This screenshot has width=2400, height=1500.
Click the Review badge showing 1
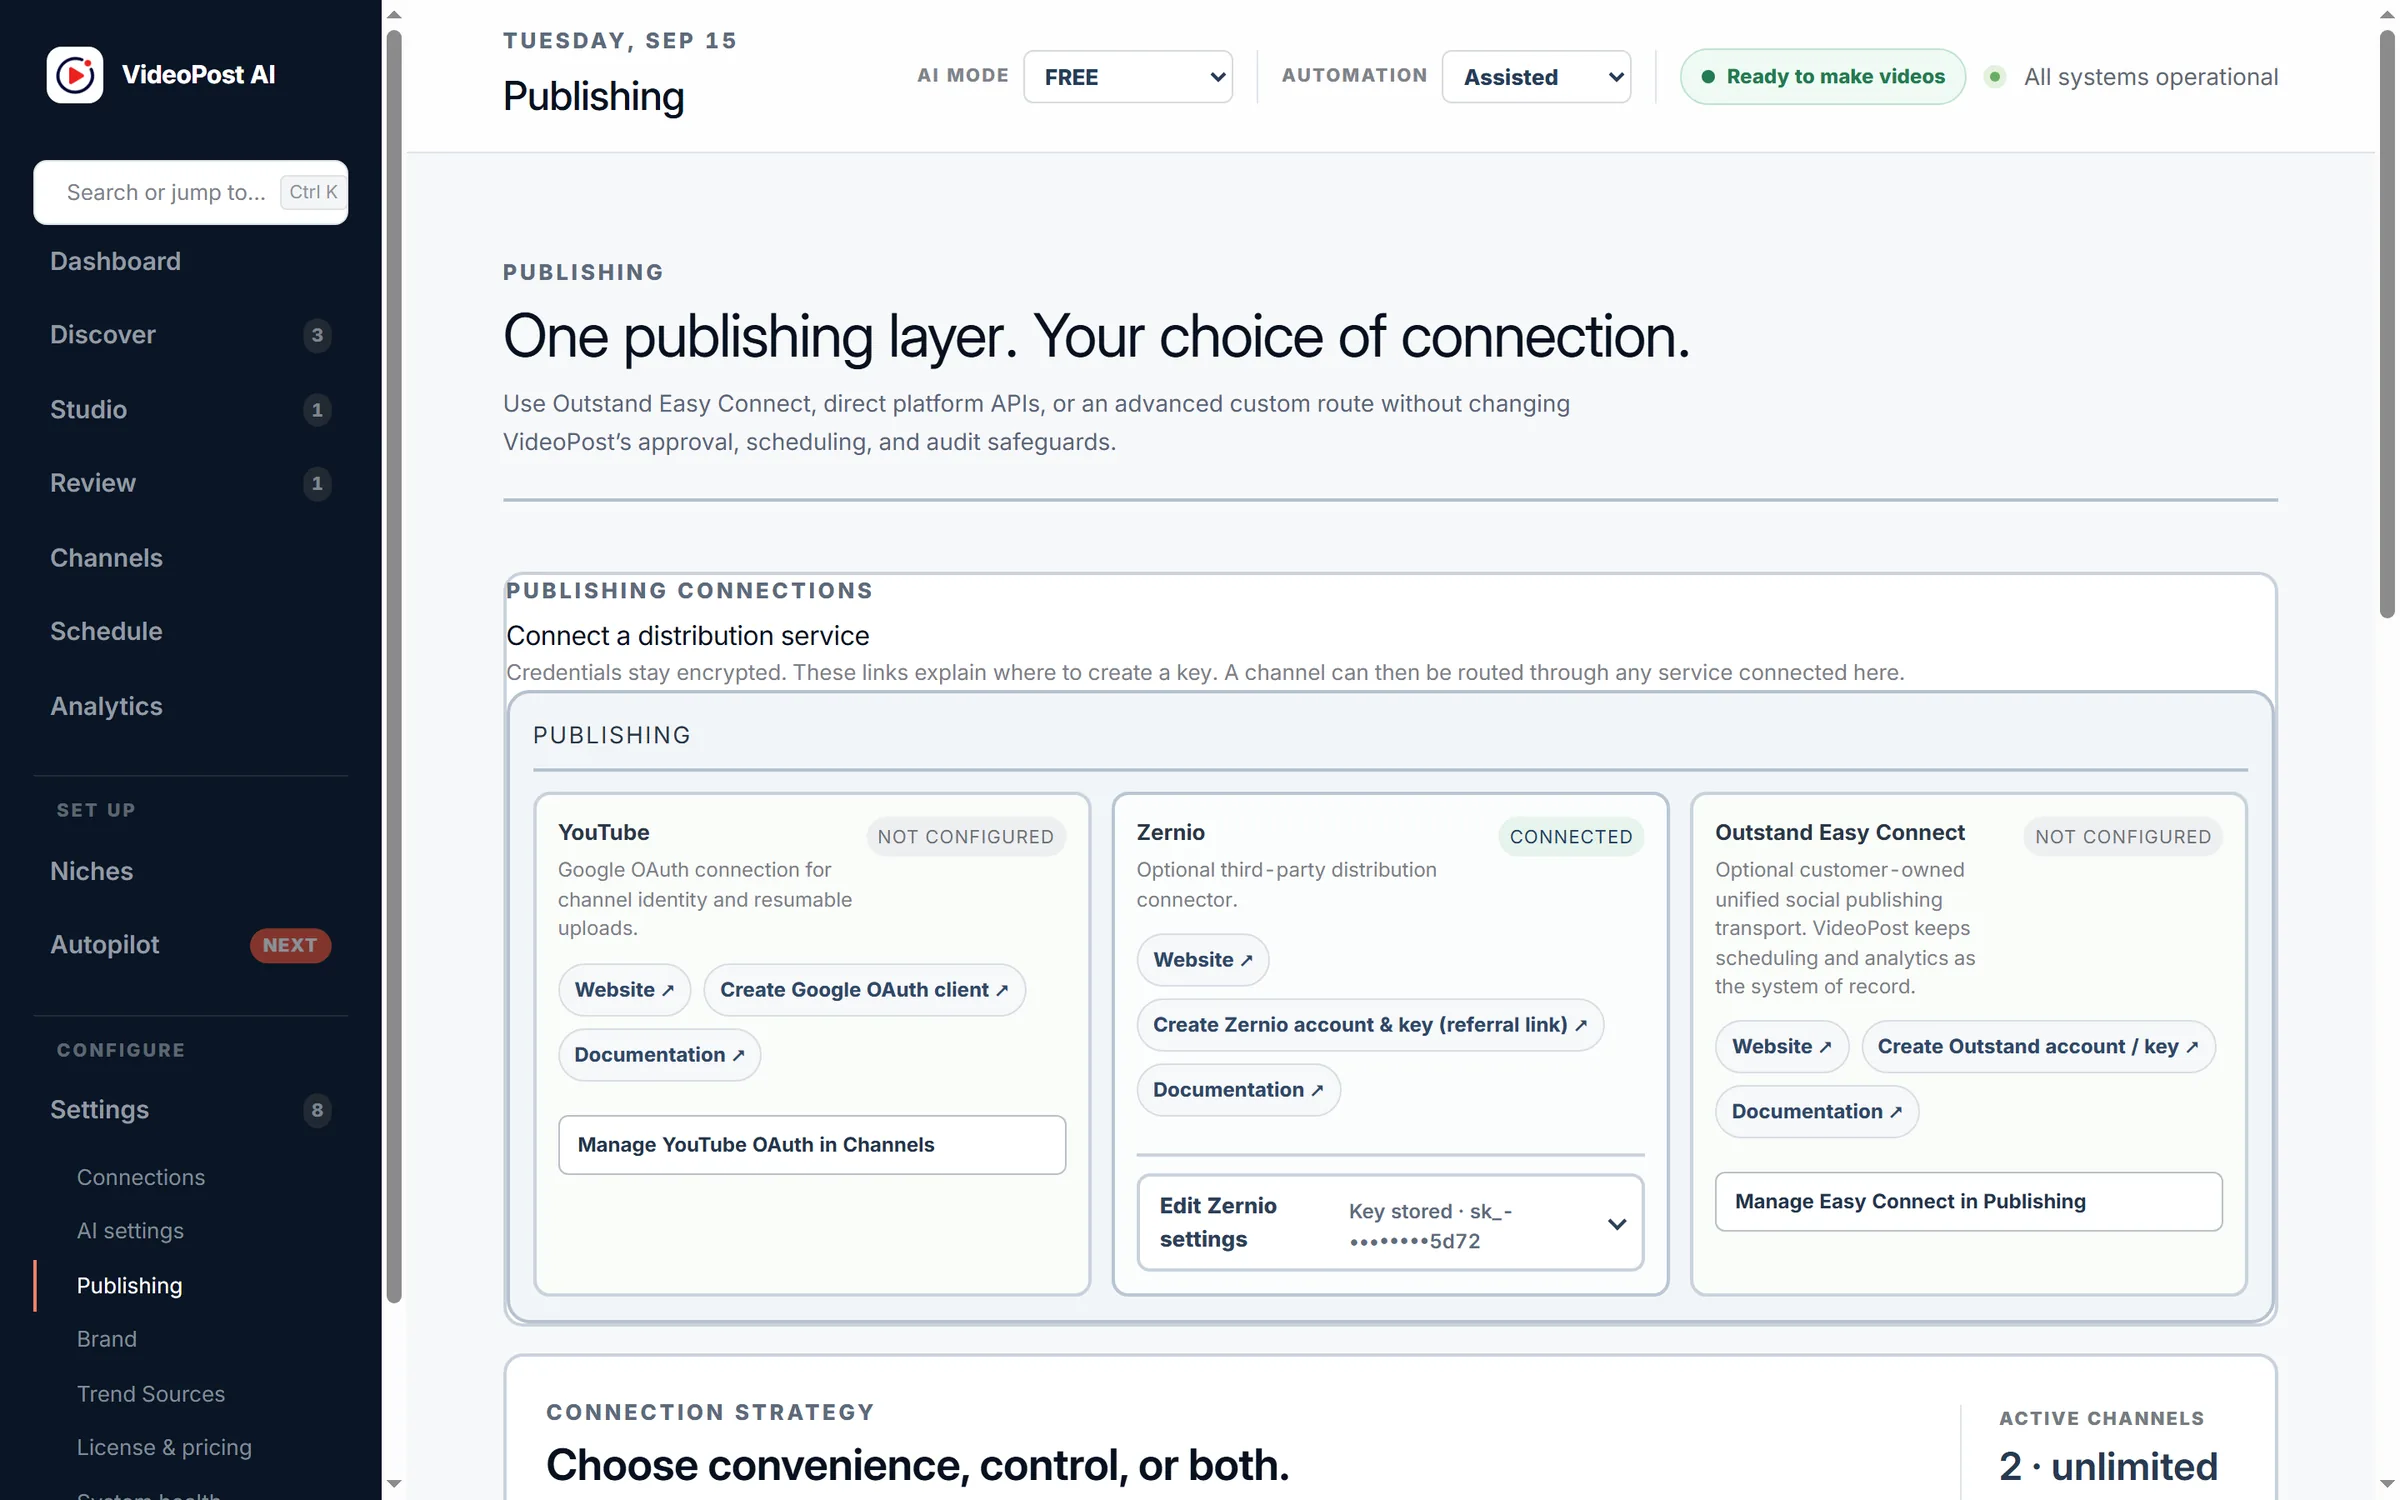tap(317, 484)
